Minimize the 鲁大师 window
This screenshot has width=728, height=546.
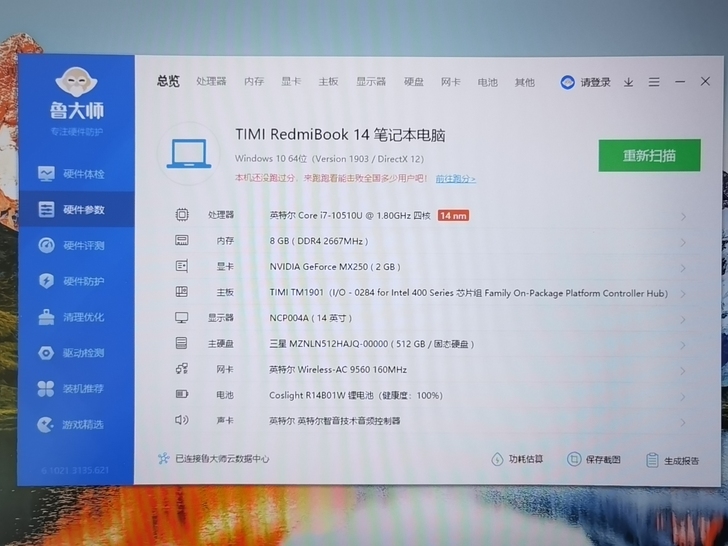(680, 82)
